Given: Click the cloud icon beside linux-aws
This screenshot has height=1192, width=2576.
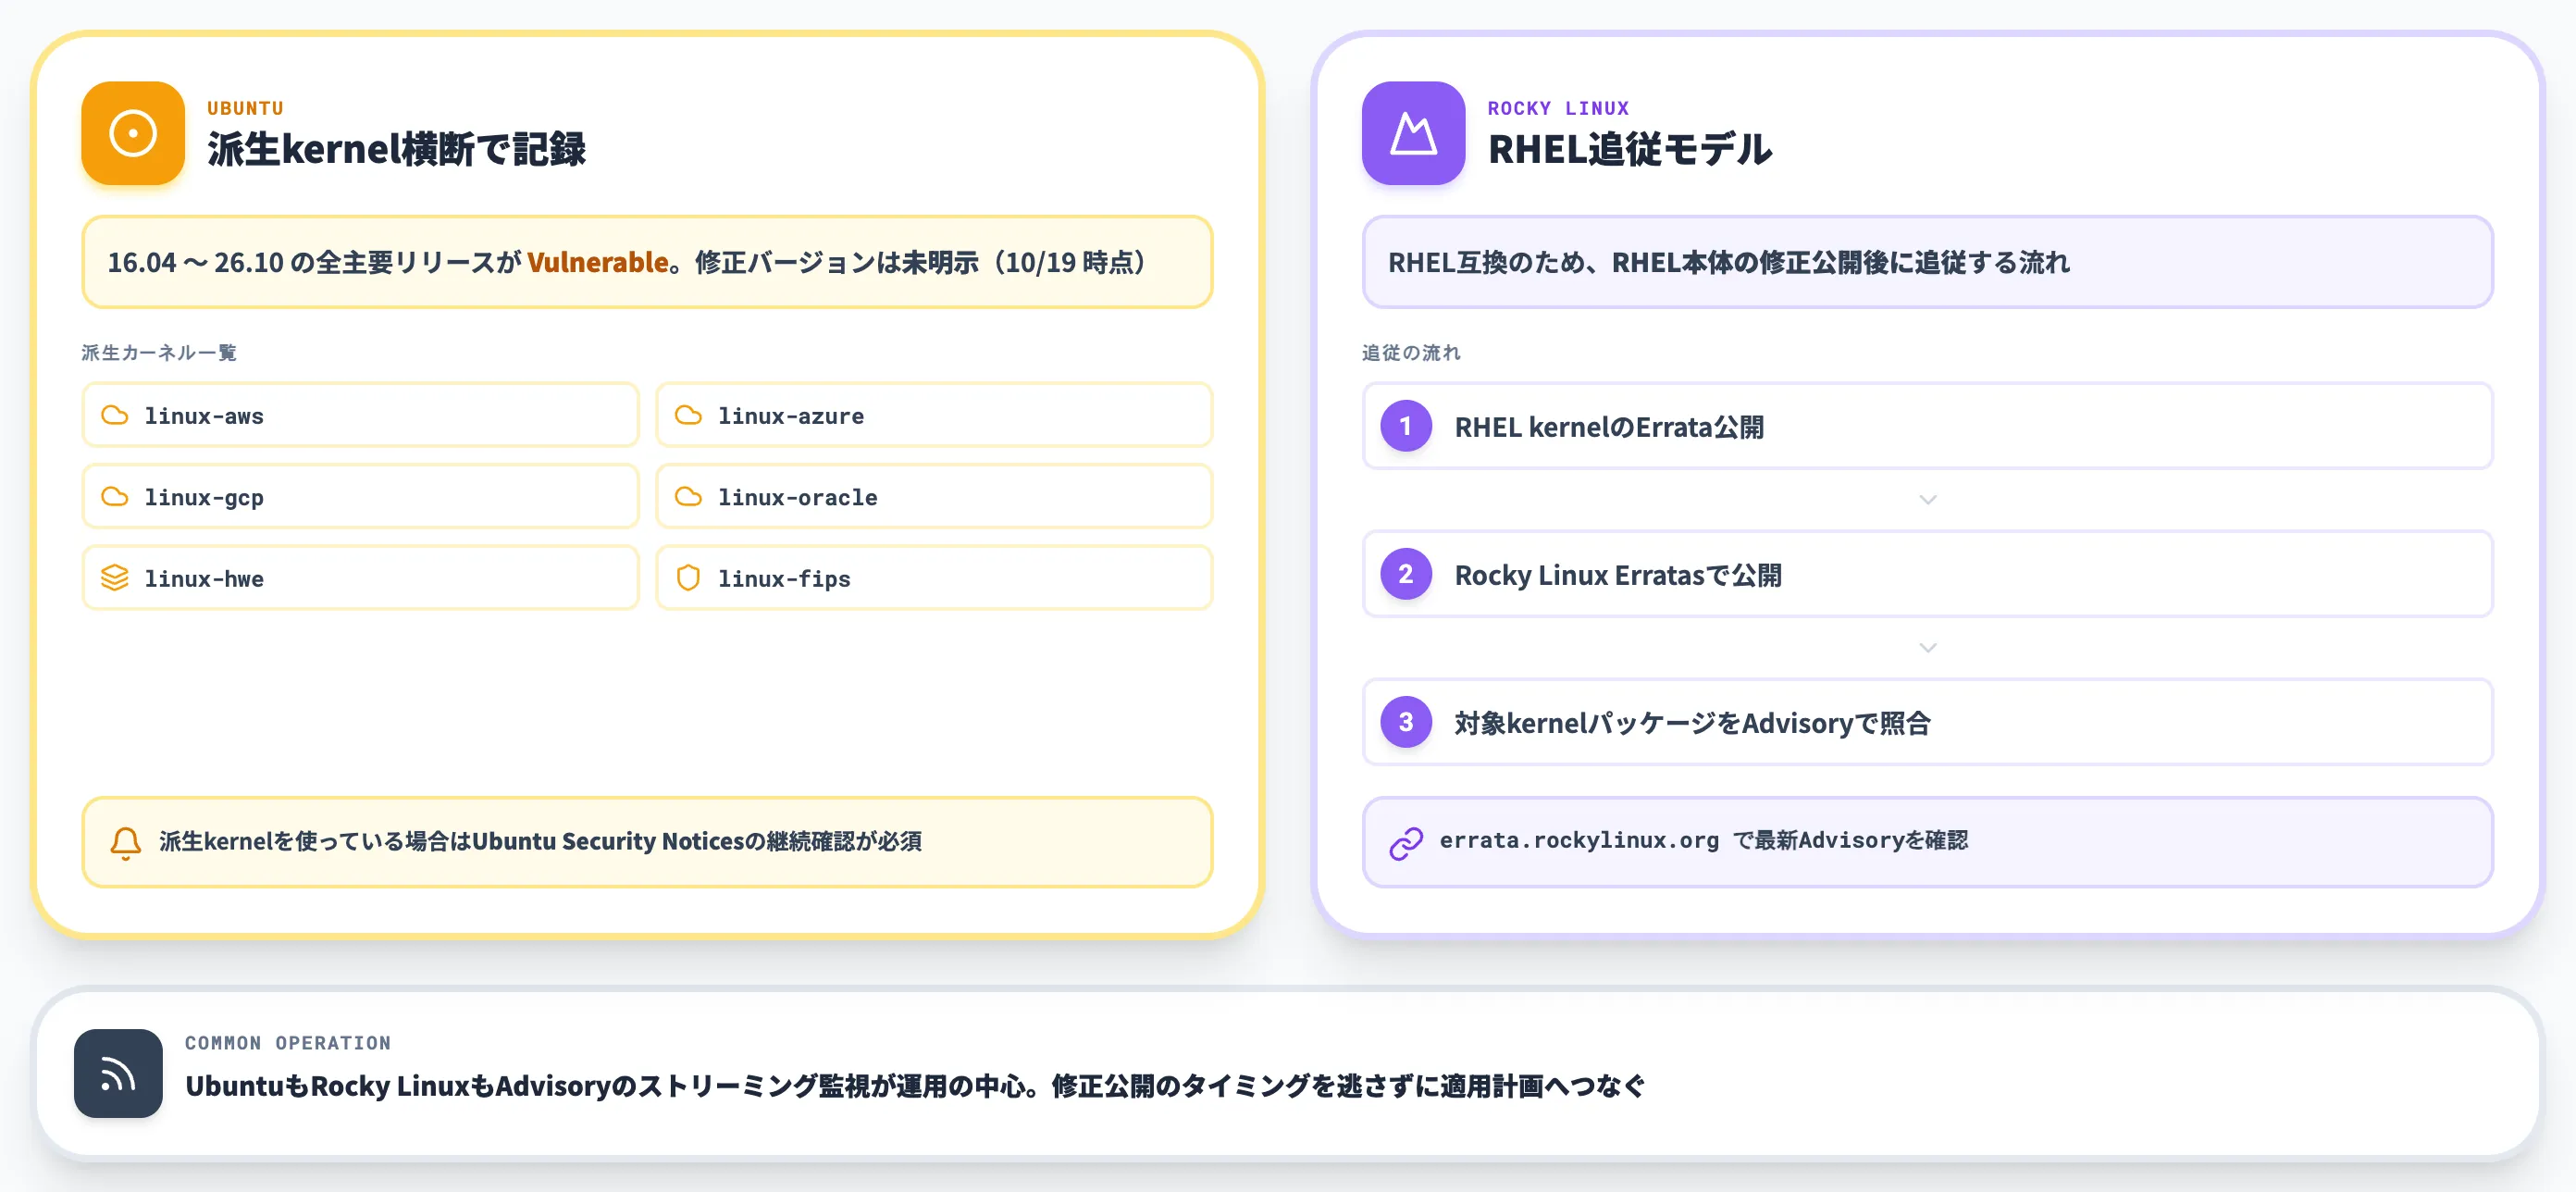Looking at the screenshot, I should point(115,415).
